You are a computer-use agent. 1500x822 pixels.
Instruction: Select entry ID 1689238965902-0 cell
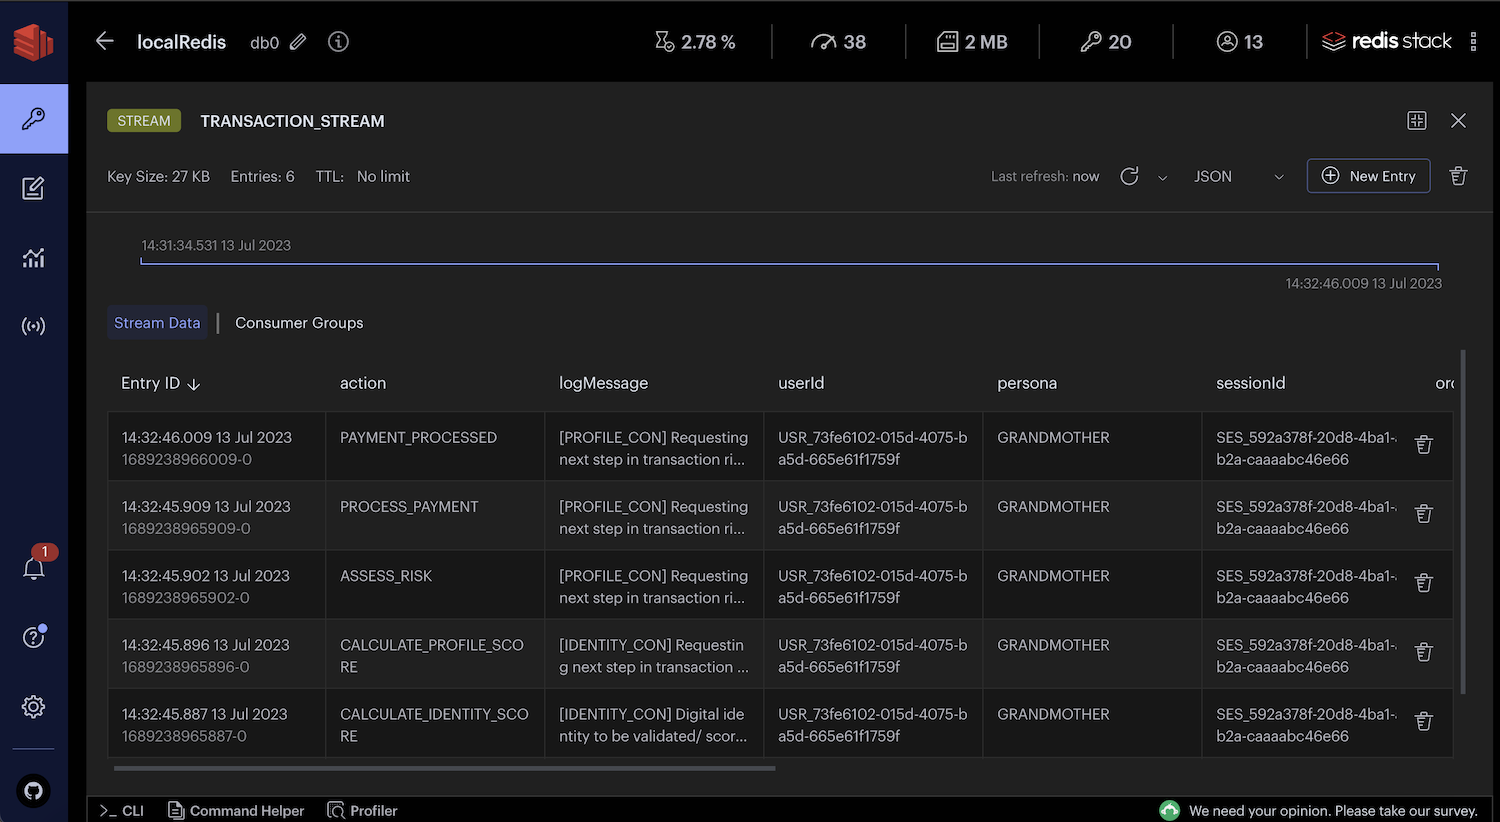click(x=217, y=586)
